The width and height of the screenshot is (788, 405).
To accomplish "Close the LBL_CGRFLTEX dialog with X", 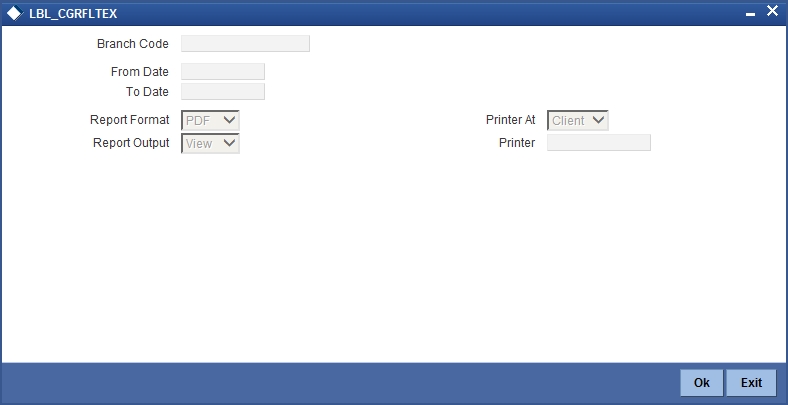I will click(772, 11).
